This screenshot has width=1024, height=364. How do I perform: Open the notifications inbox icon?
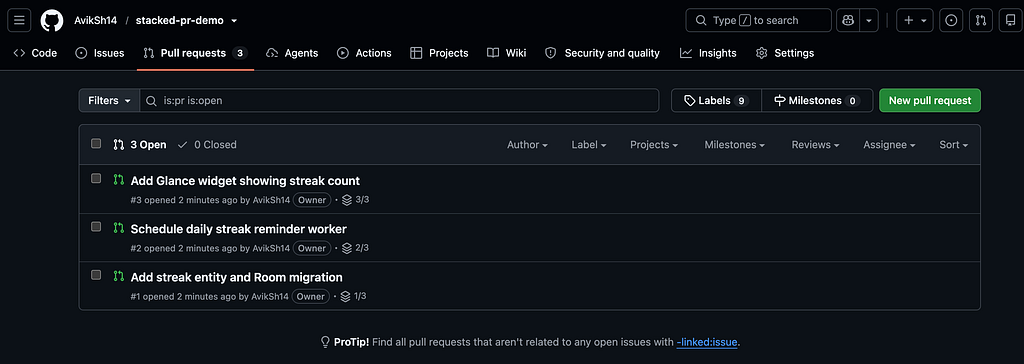pos(1011,20)
